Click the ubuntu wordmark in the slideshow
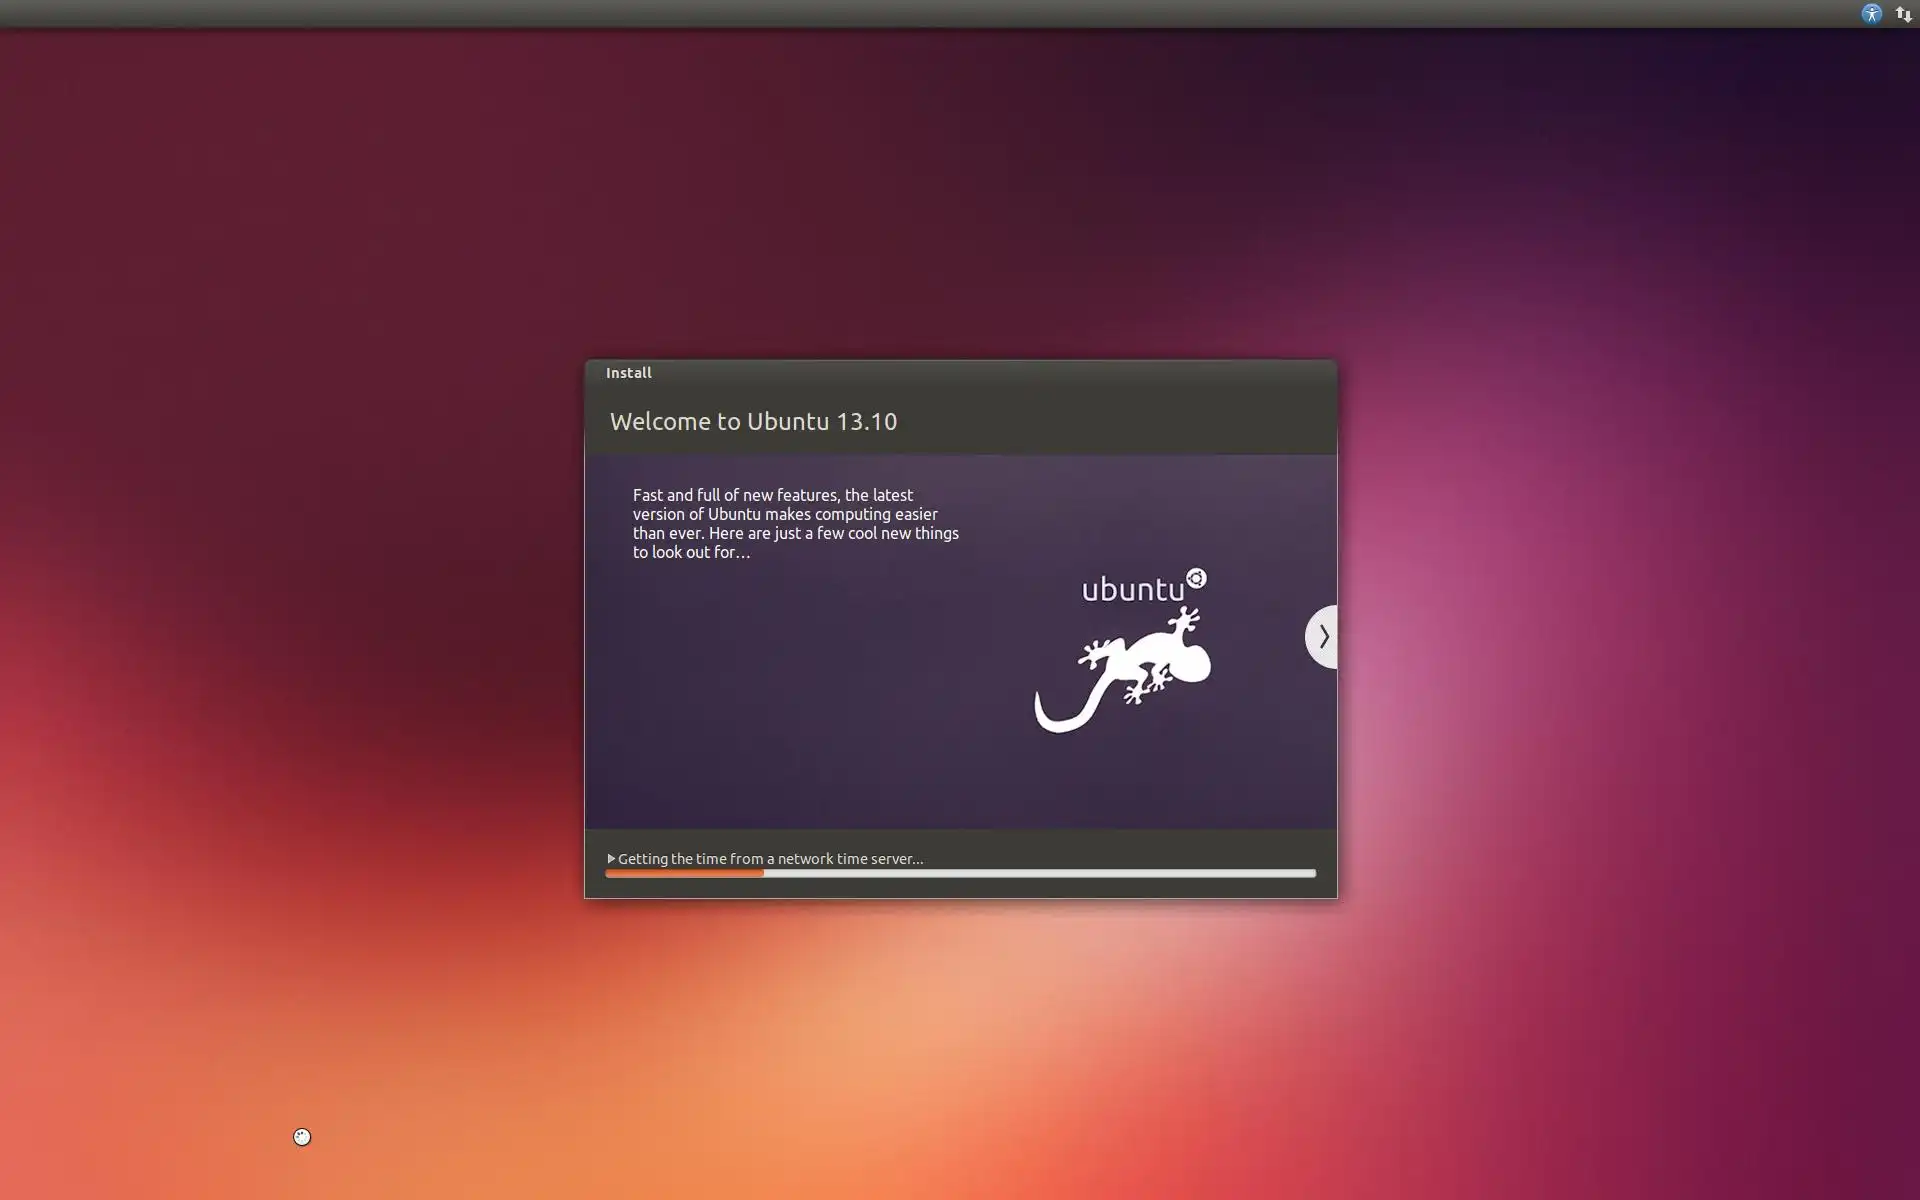 point(1132,589)
